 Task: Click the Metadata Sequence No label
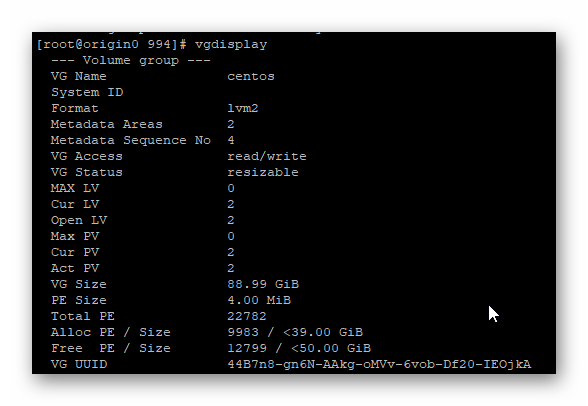pos(131,140)
